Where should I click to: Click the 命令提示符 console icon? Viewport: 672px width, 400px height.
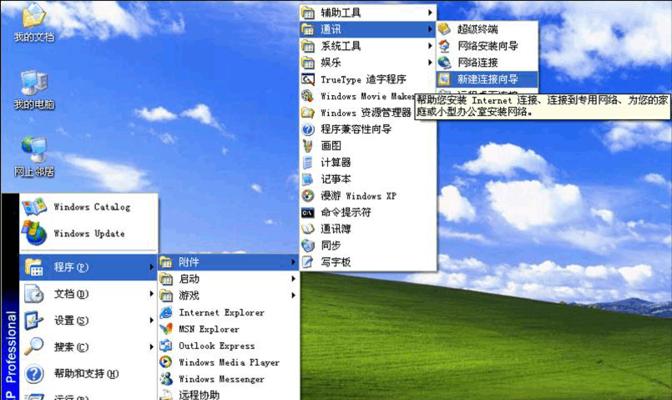tap(308, 213)
